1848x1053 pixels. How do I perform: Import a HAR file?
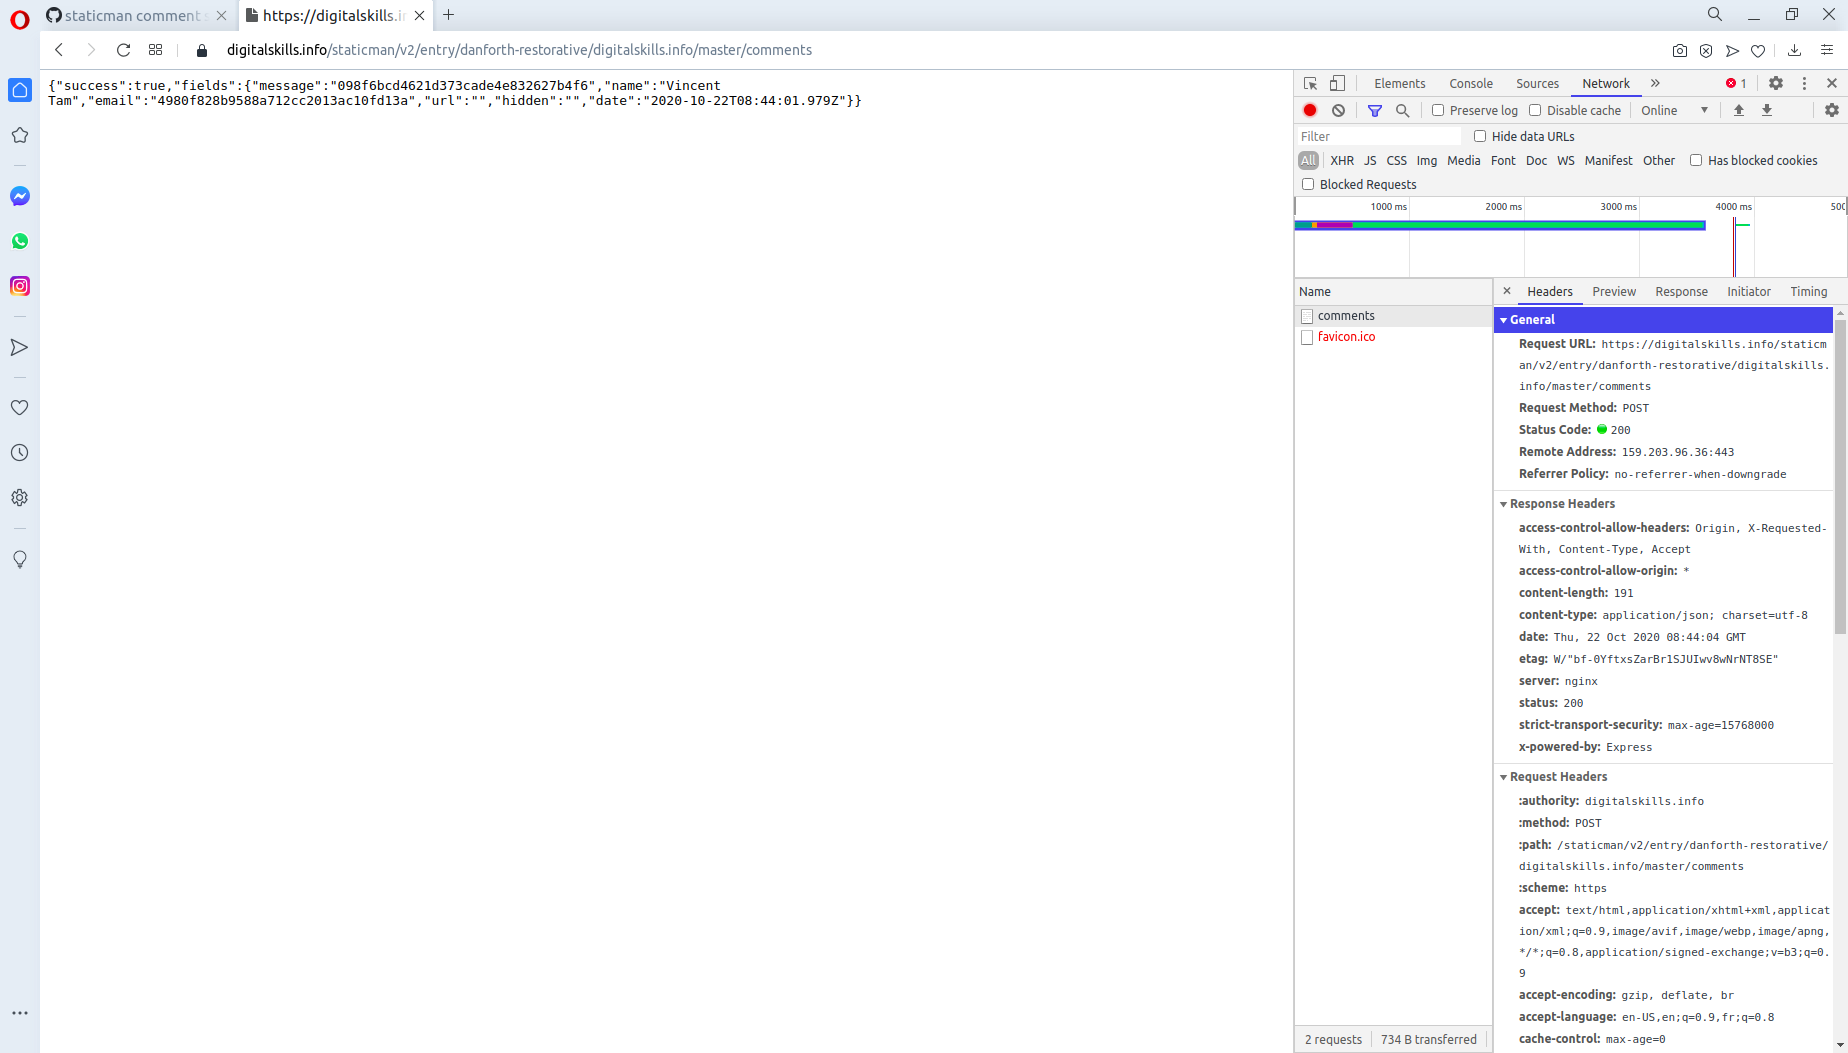tap(1738, 110)
